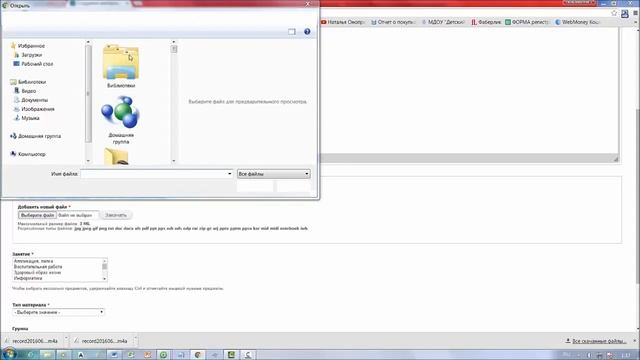
Task: Select Рабочий стол in the sidebar
Action: pyautogui.click(x=37, y=64)
